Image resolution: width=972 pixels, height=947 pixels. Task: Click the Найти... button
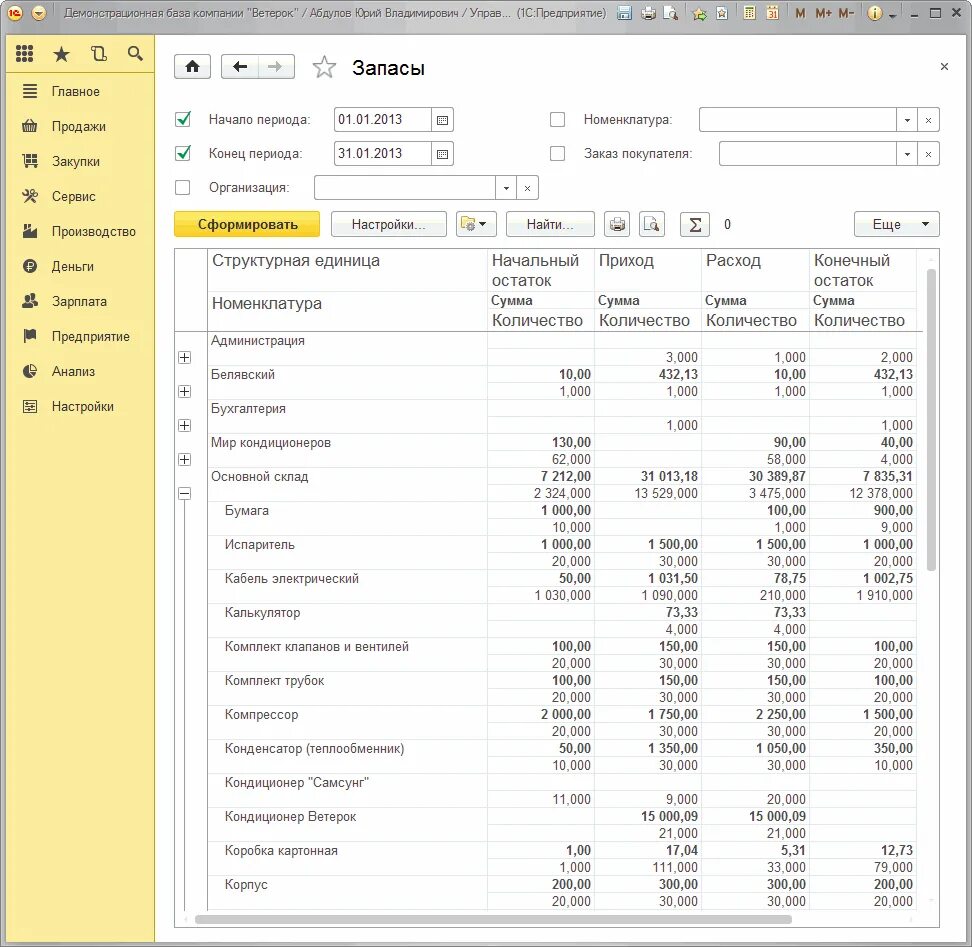[x=550, y=224]
